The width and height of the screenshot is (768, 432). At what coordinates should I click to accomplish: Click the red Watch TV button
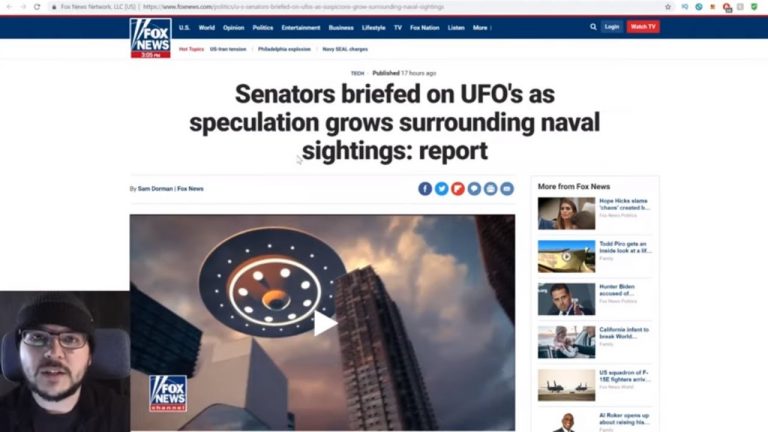click(643, 27)
